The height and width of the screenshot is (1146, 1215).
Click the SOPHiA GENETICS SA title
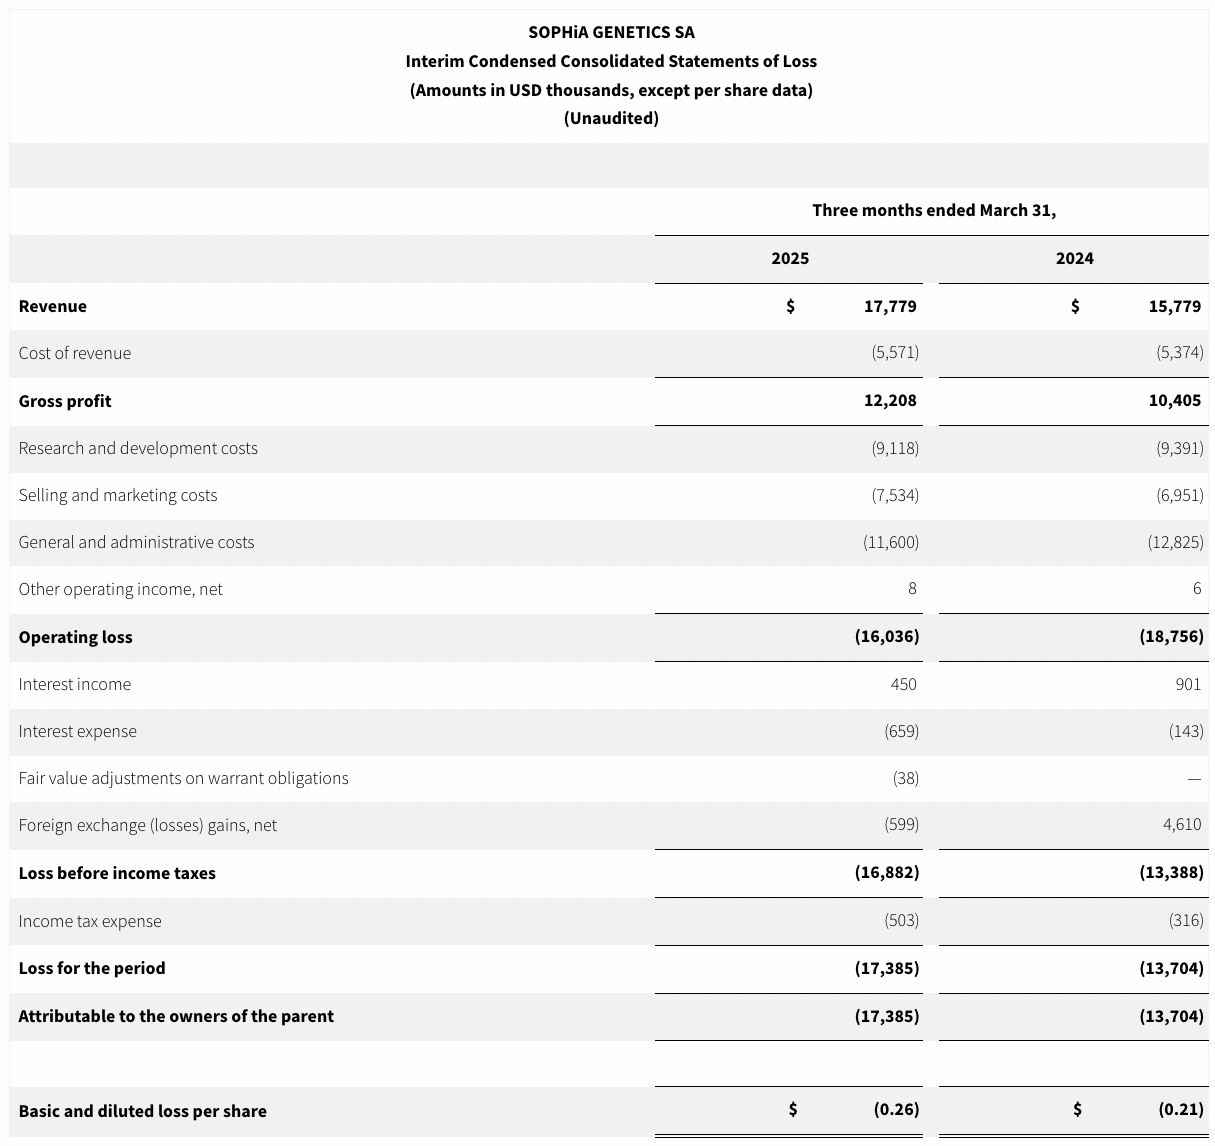click(x=611, y=32)
